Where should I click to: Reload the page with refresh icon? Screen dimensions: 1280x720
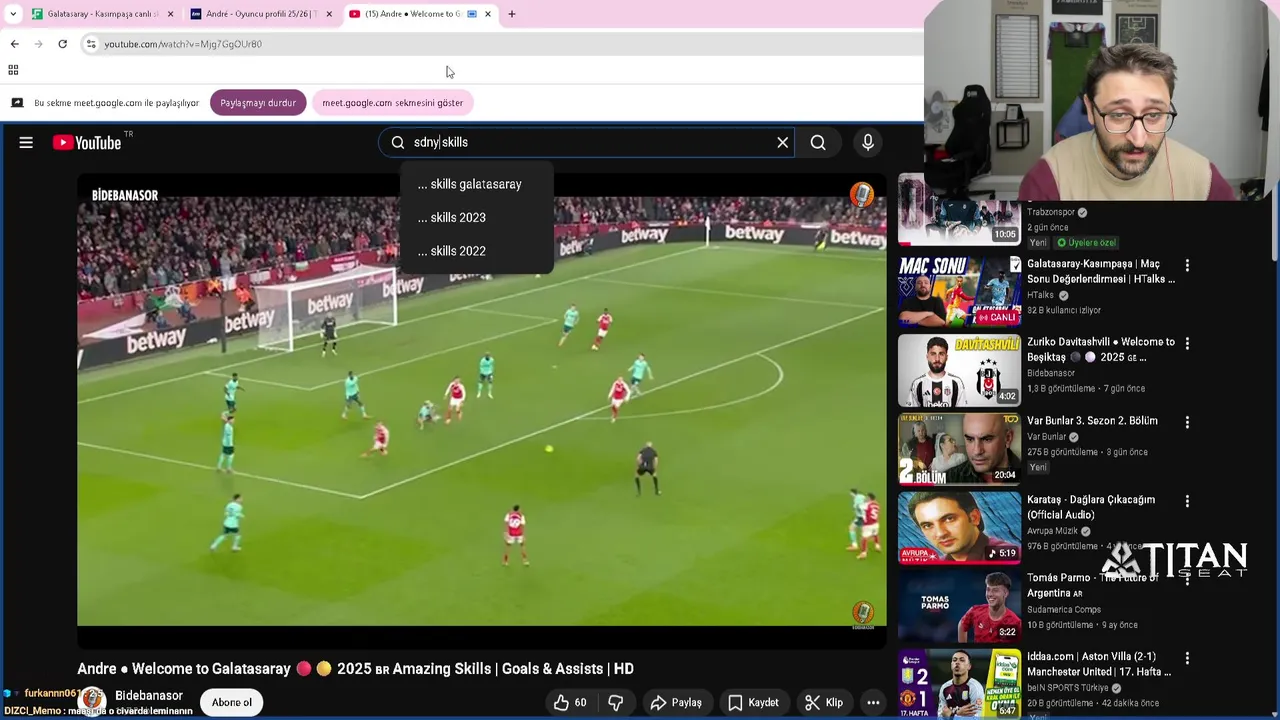62,44
